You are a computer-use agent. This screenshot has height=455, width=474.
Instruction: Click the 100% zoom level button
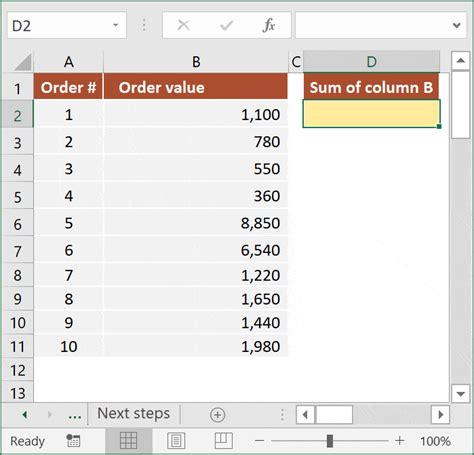point(435,441)
